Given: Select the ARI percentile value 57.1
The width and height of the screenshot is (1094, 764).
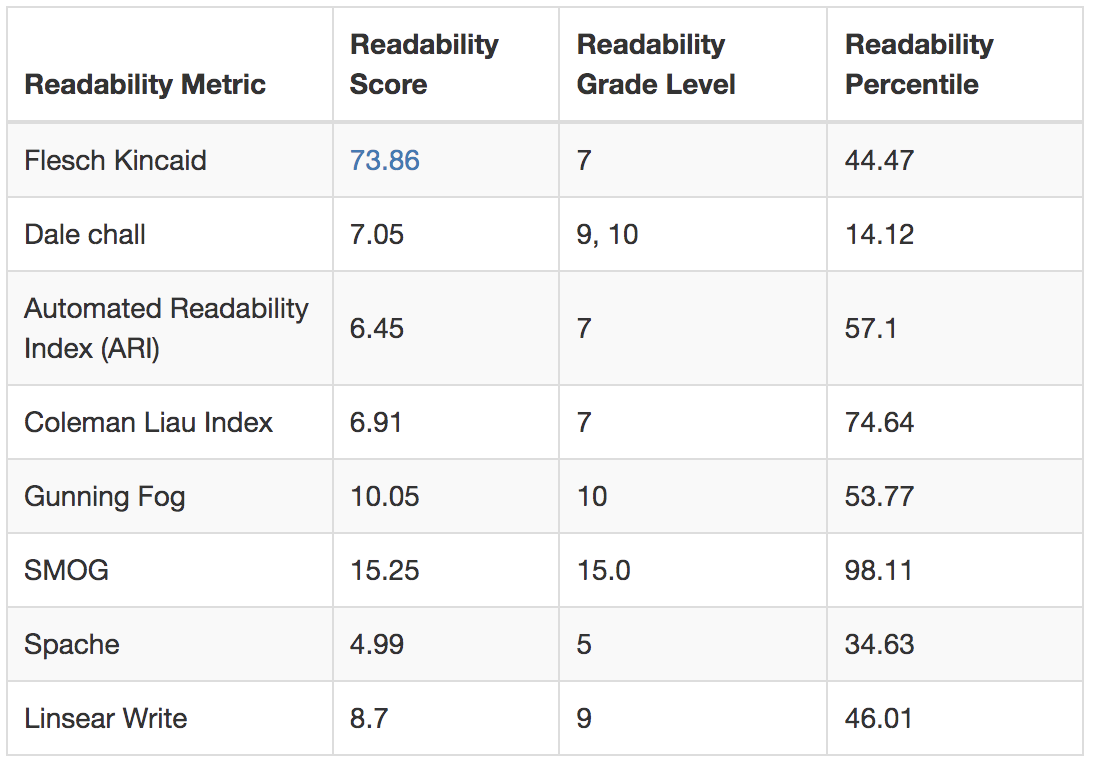Looking at the screenshot, I should (871, 329).
